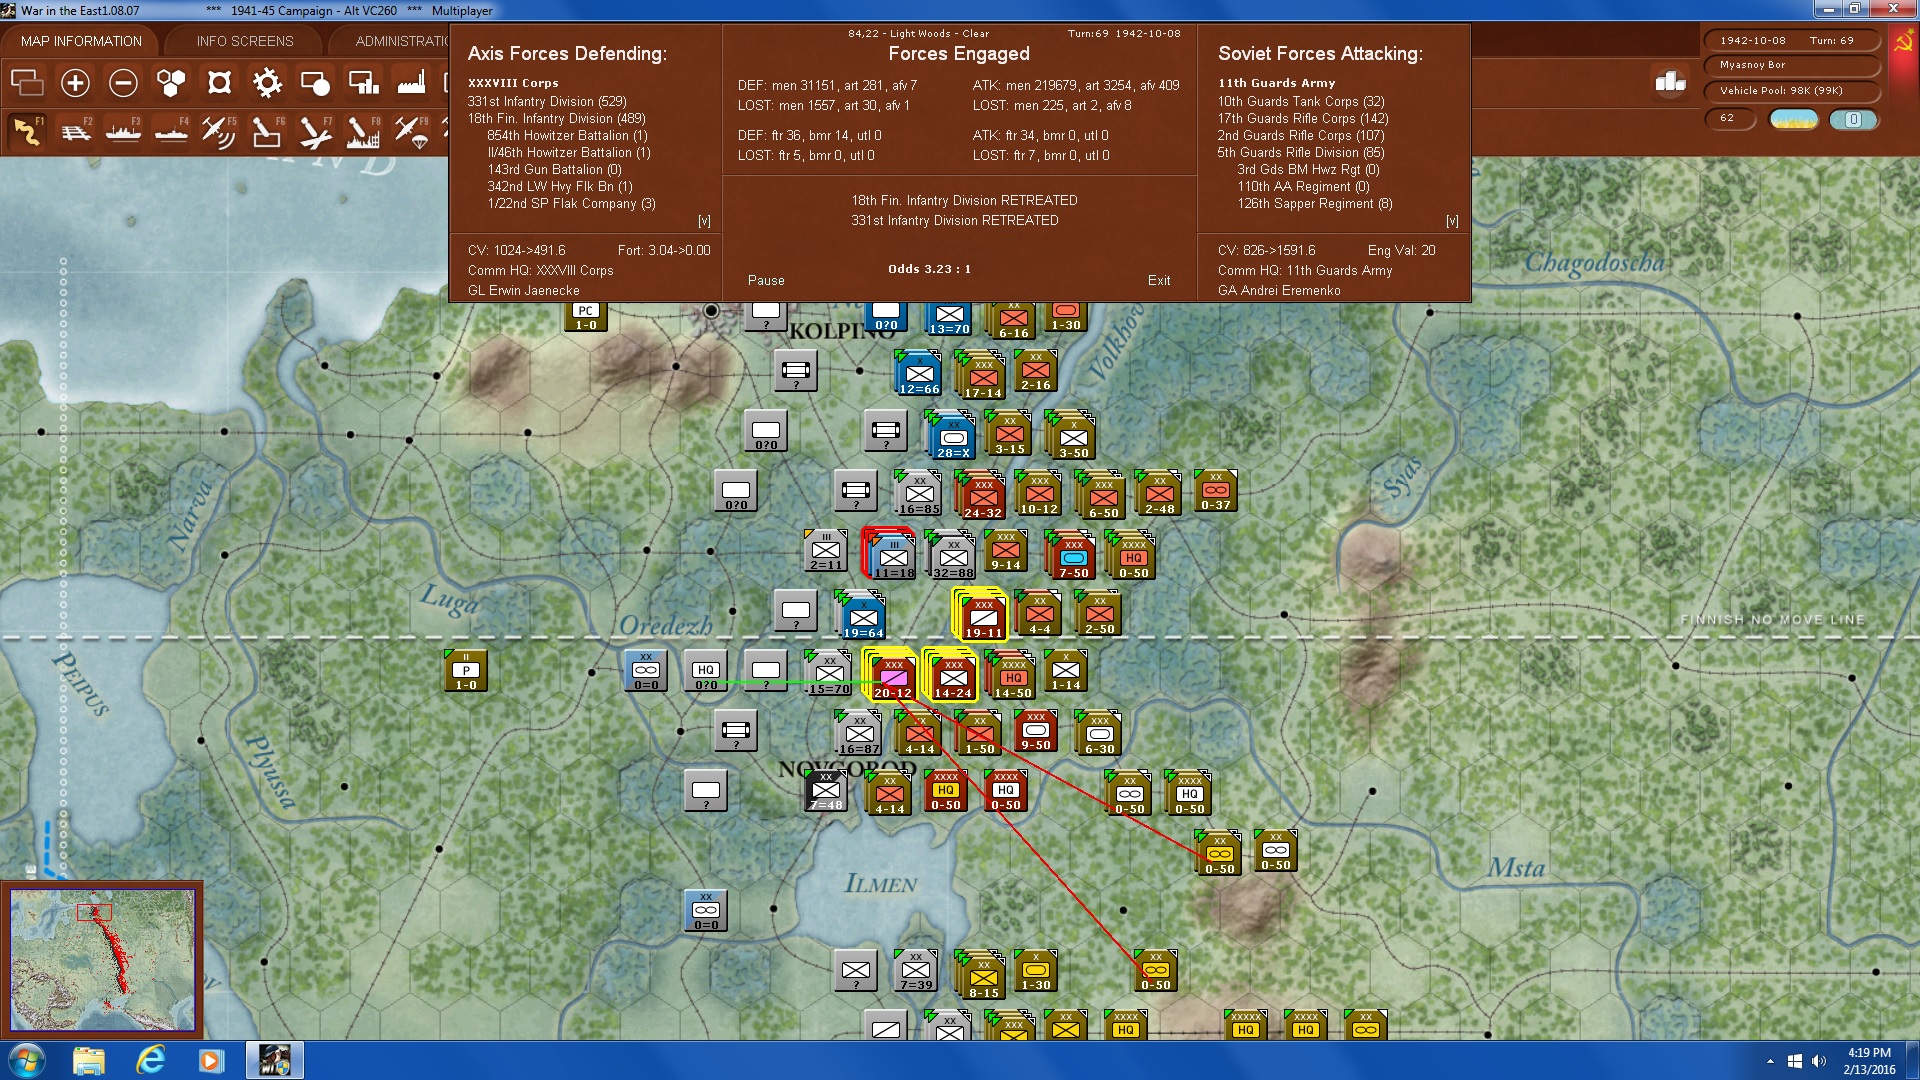Select the blue 19=64 Finnish counter
The height and width of the screenshot is (1080, 1920).
point(862,615)
